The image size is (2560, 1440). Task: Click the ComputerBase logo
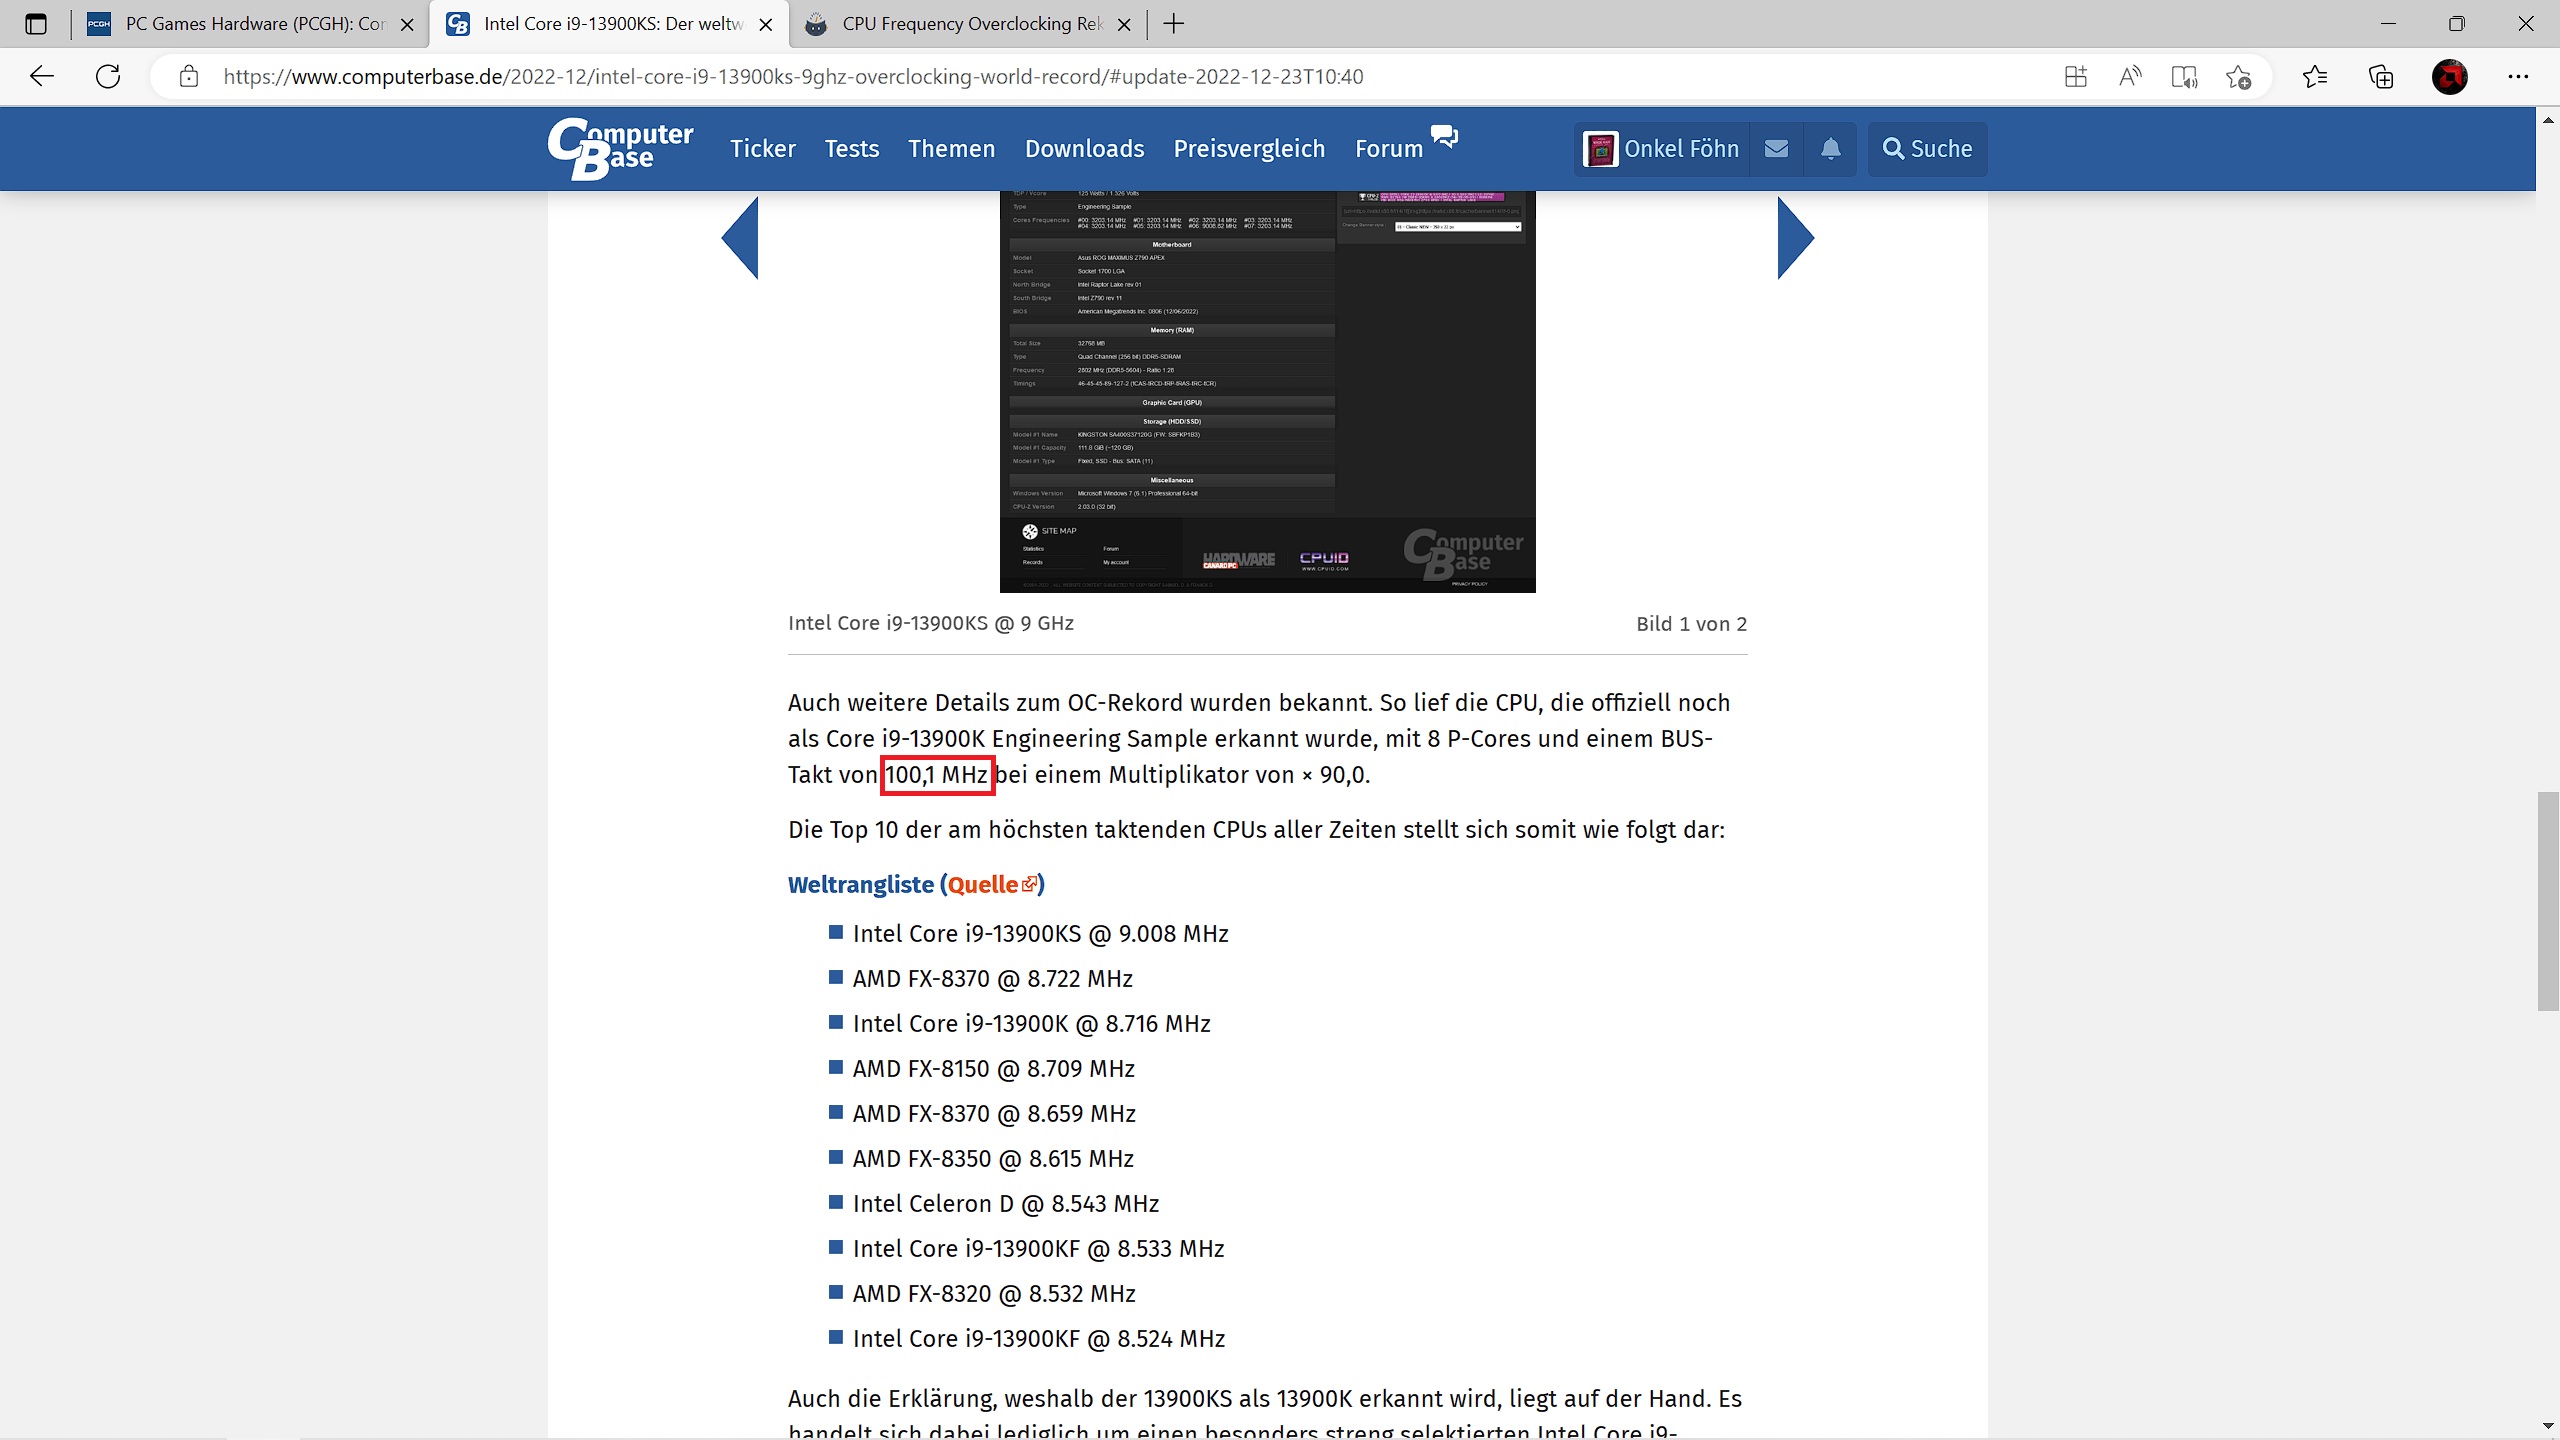coord(620,148)
